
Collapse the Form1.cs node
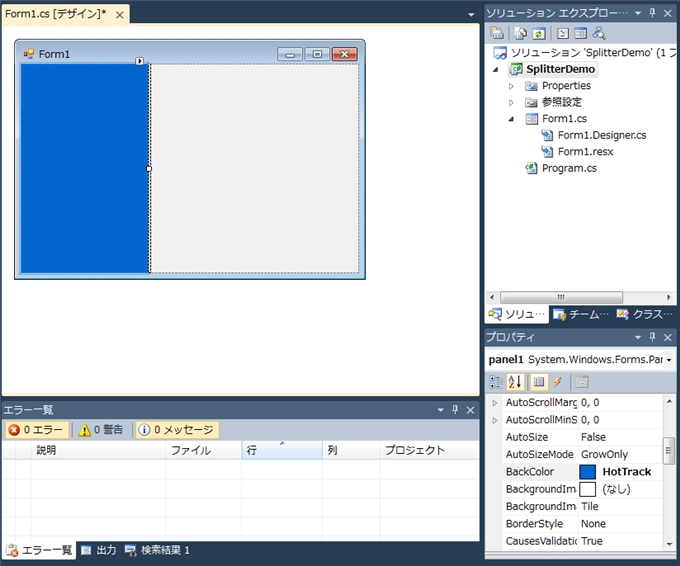point(511,119)
